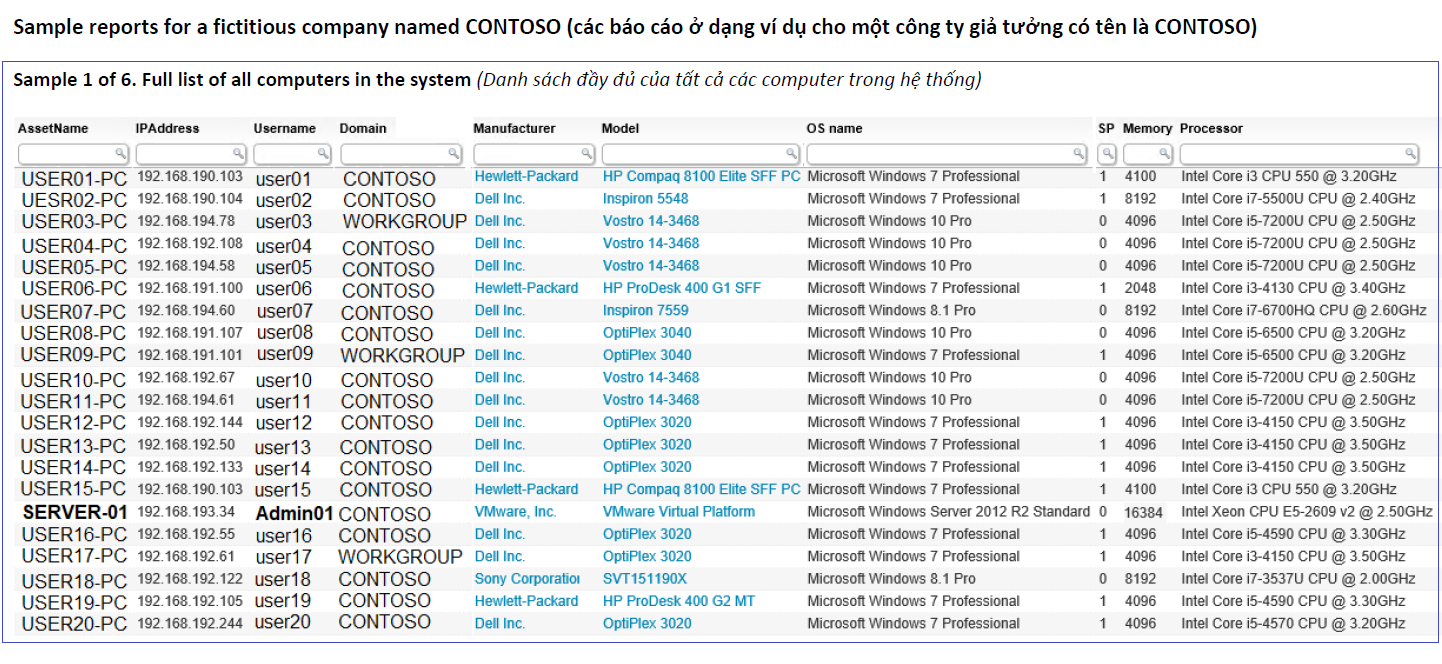Select the UESR02-PC asset name cell
1442x664 pixels.
click(x=74, y=199)
